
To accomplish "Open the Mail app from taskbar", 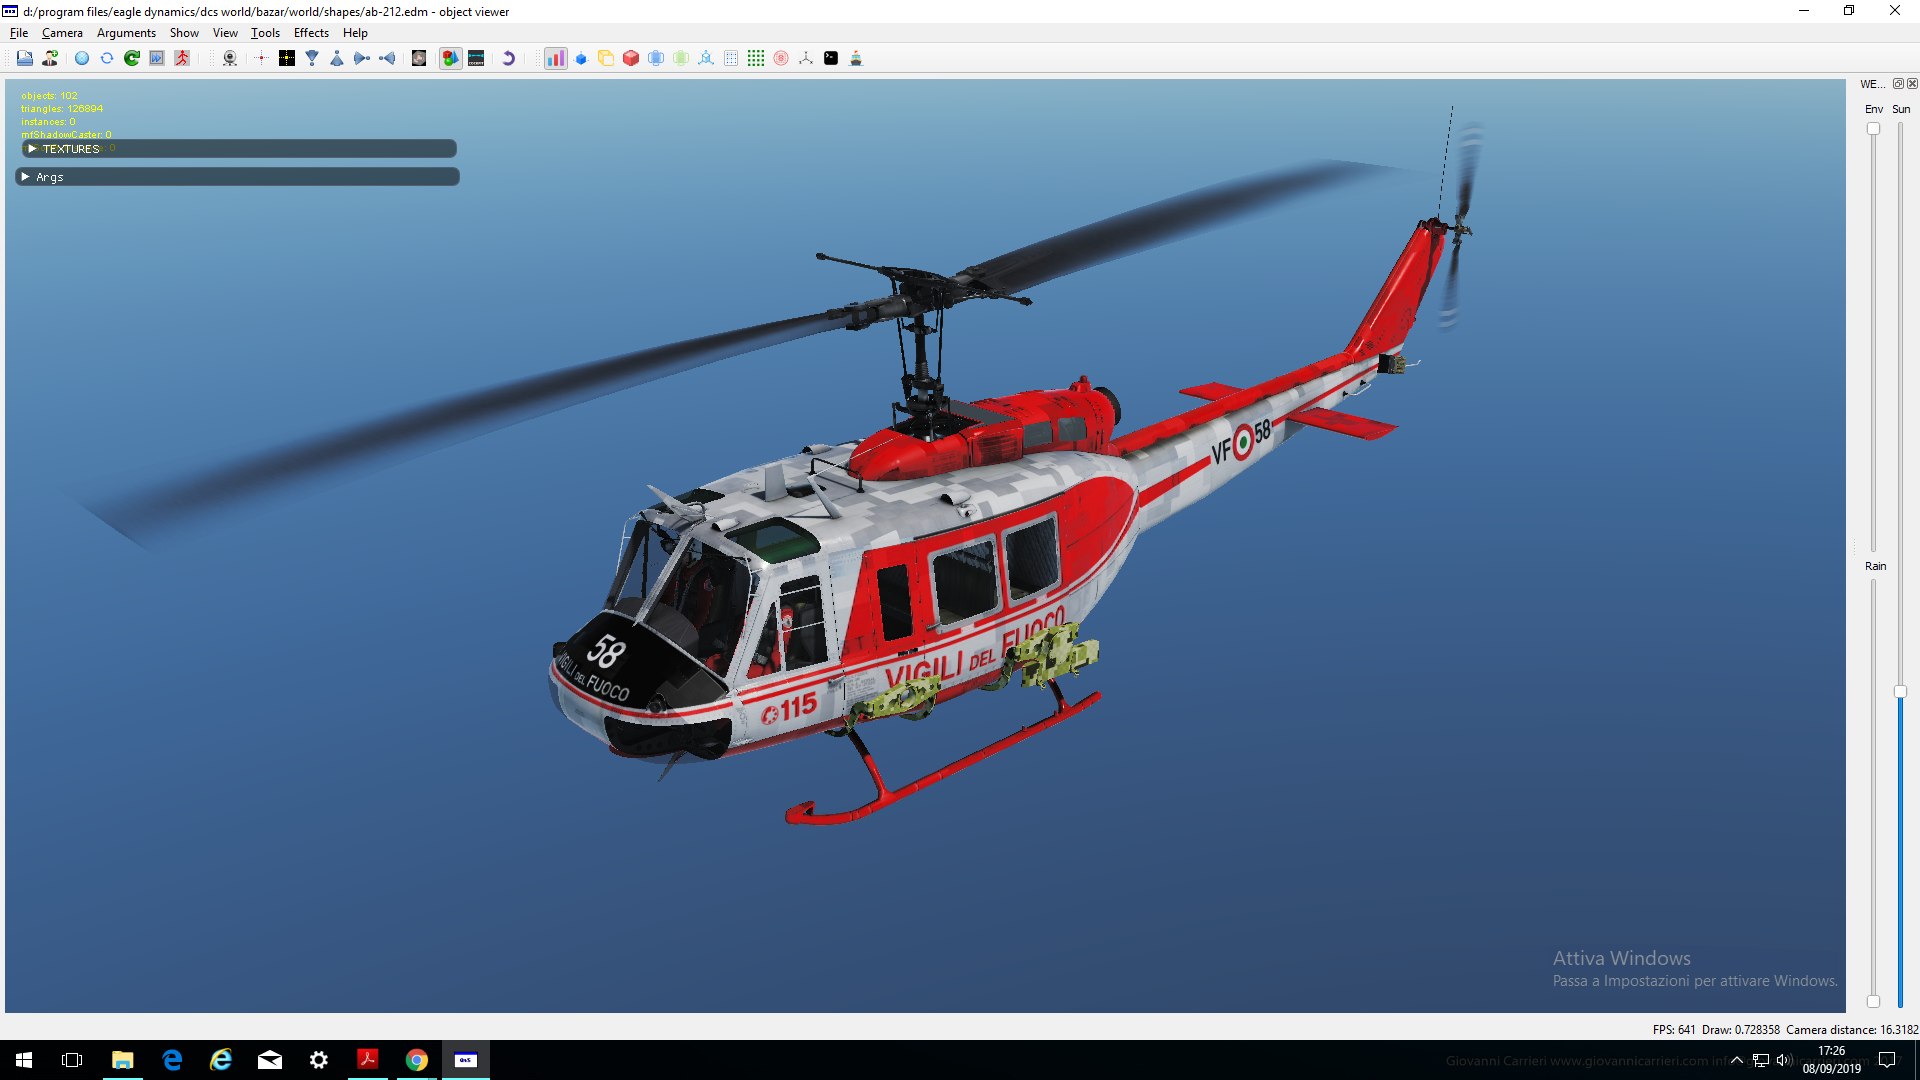I will pos(270,1060).
